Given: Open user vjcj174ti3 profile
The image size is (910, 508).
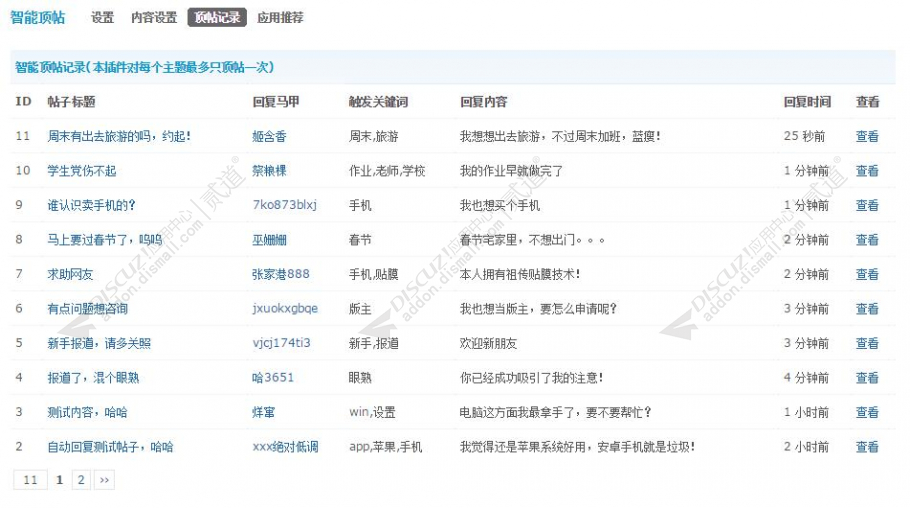Looking at the screenshot, I should [x=281, y=343].
